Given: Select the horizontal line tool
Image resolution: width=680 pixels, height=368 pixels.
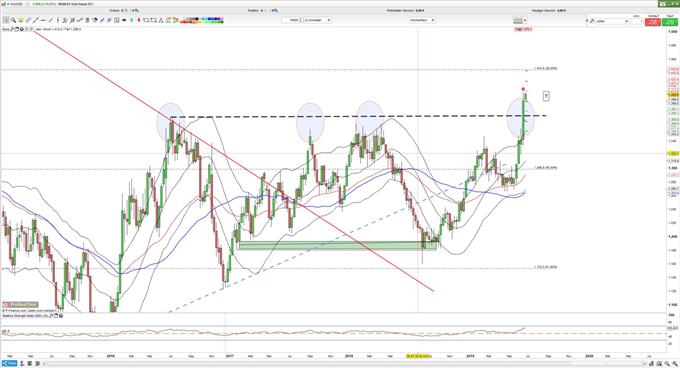Looking at the screenshot, I should 43,20.
